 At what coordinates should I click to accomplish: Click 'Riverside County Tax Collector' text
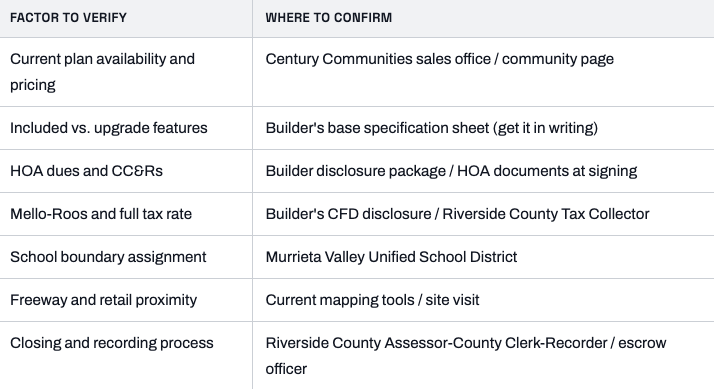(546, 214)
